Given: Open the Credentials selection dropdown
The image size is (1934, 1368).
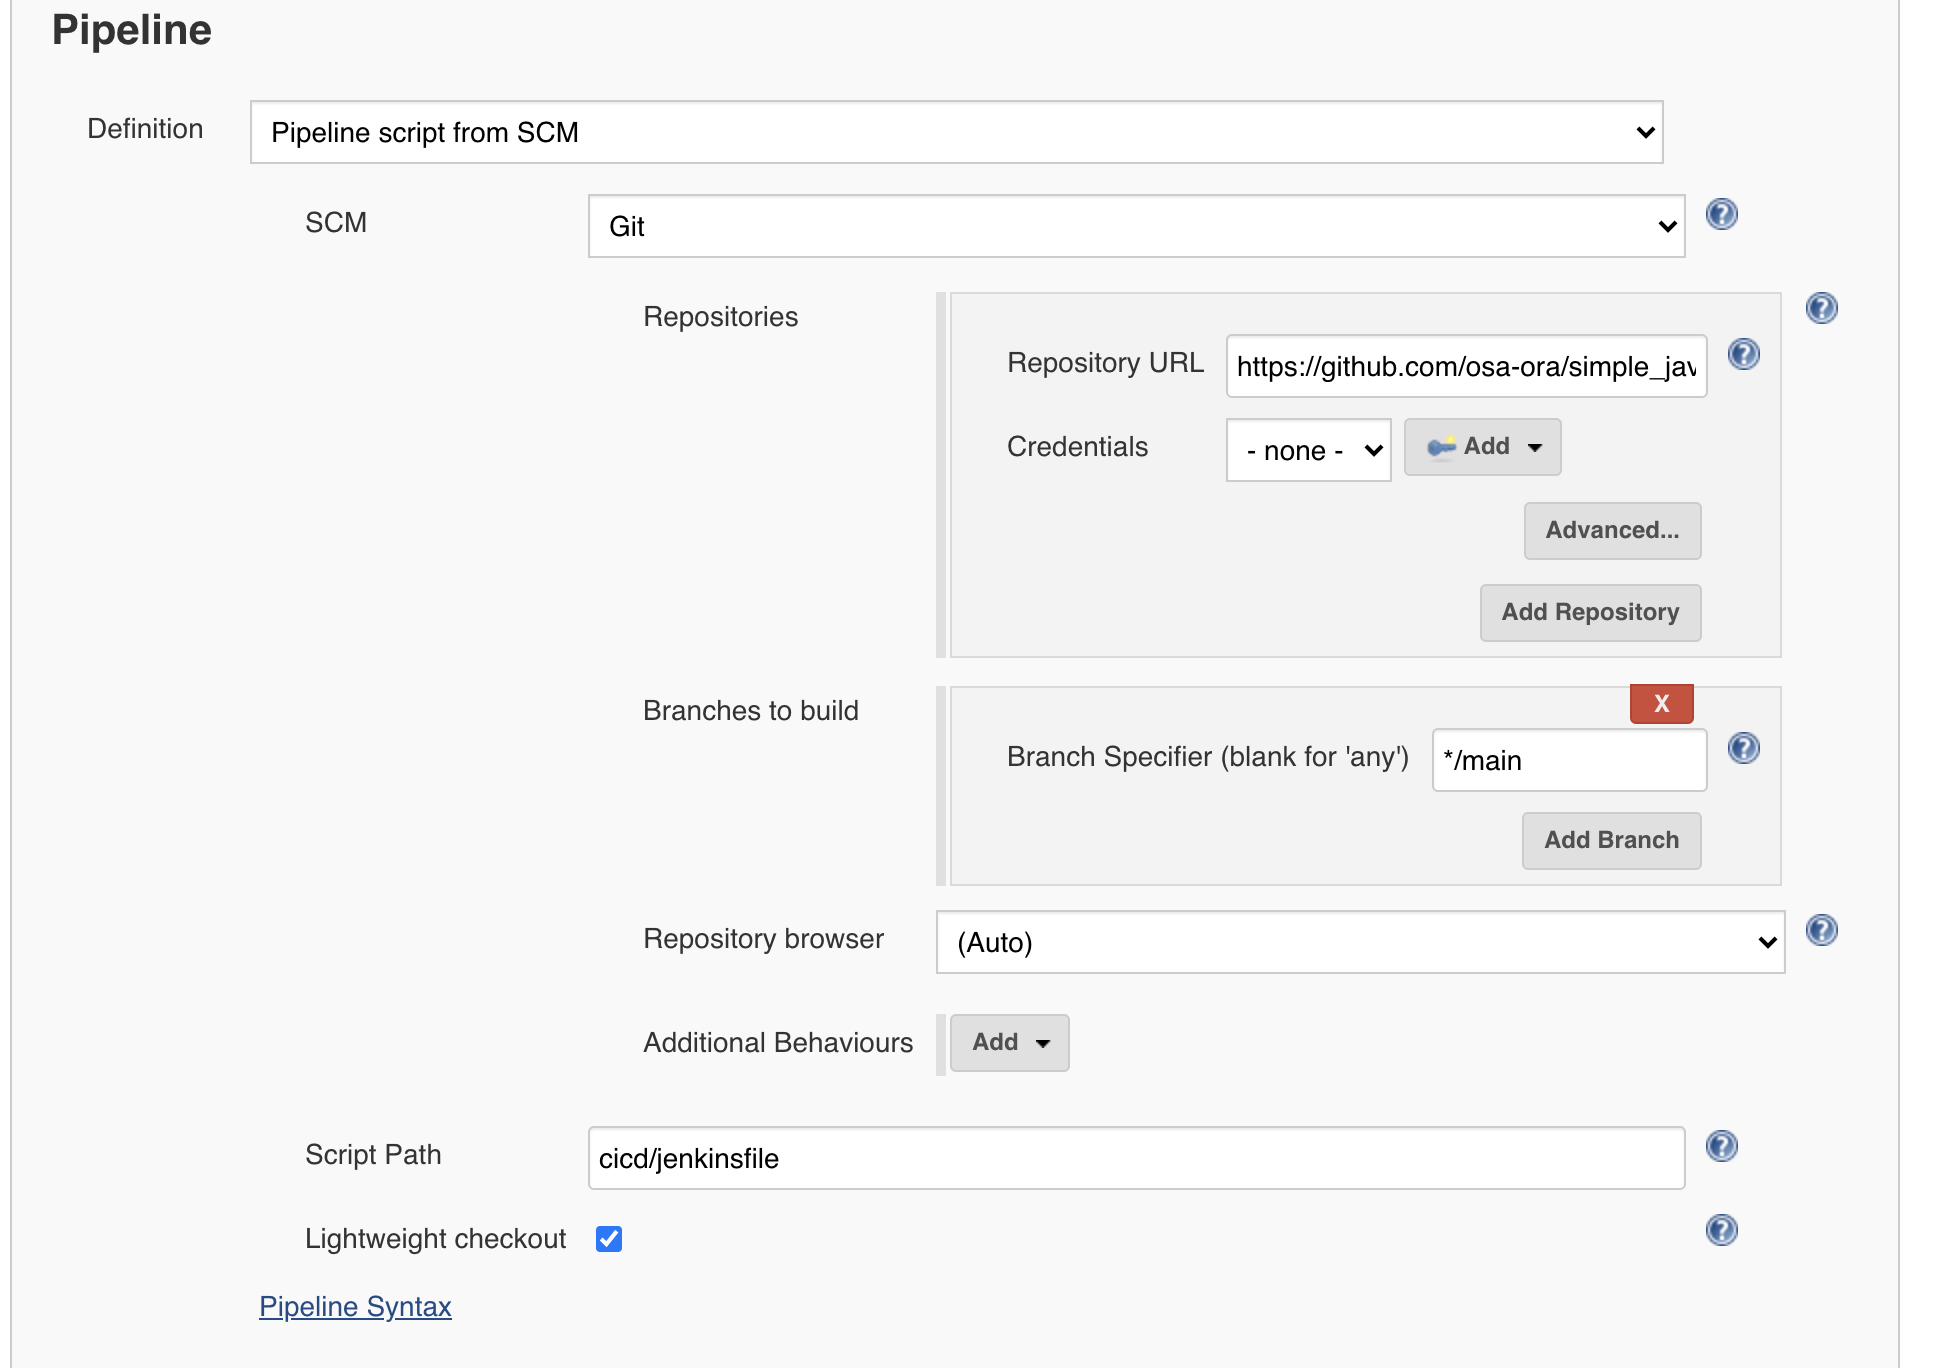Looking at the screenshot, I should pyautogui.click(x=1308, y=450).
